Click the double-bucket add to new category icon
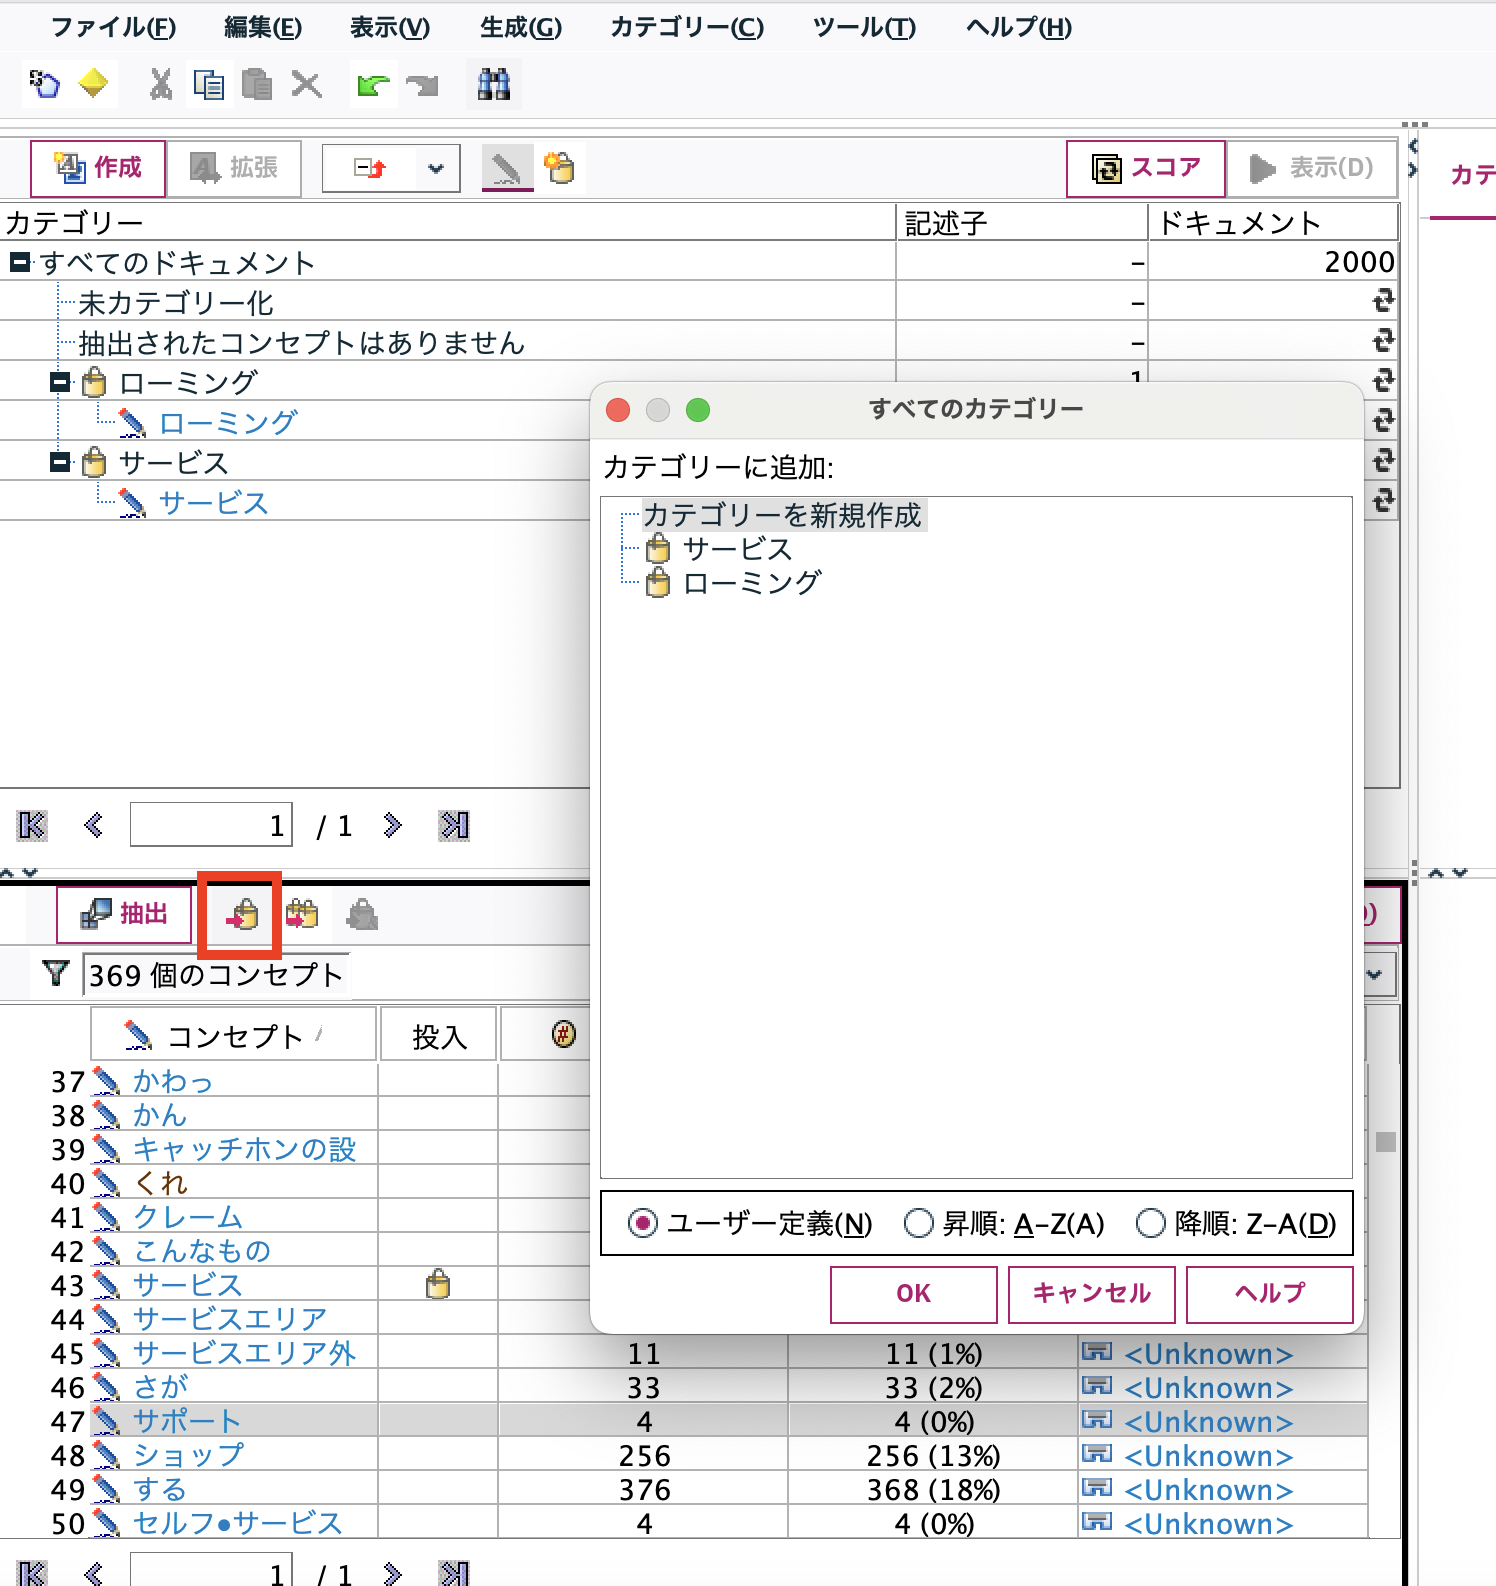The width and height of the screenshot is (1496, 1586). pyautogui.click(x=301, y=914)
